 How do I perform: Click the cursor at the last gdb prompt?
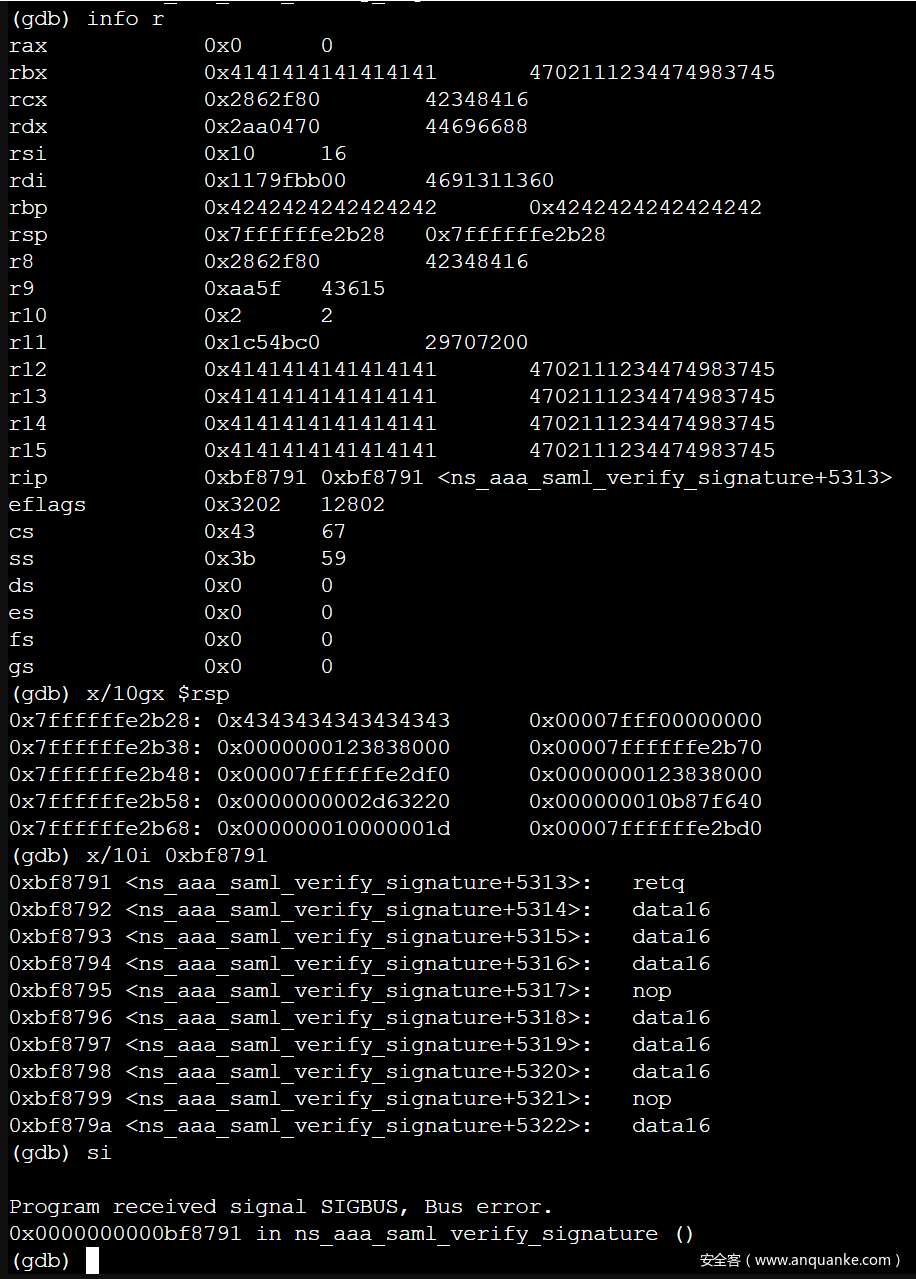pos(92,1261)
